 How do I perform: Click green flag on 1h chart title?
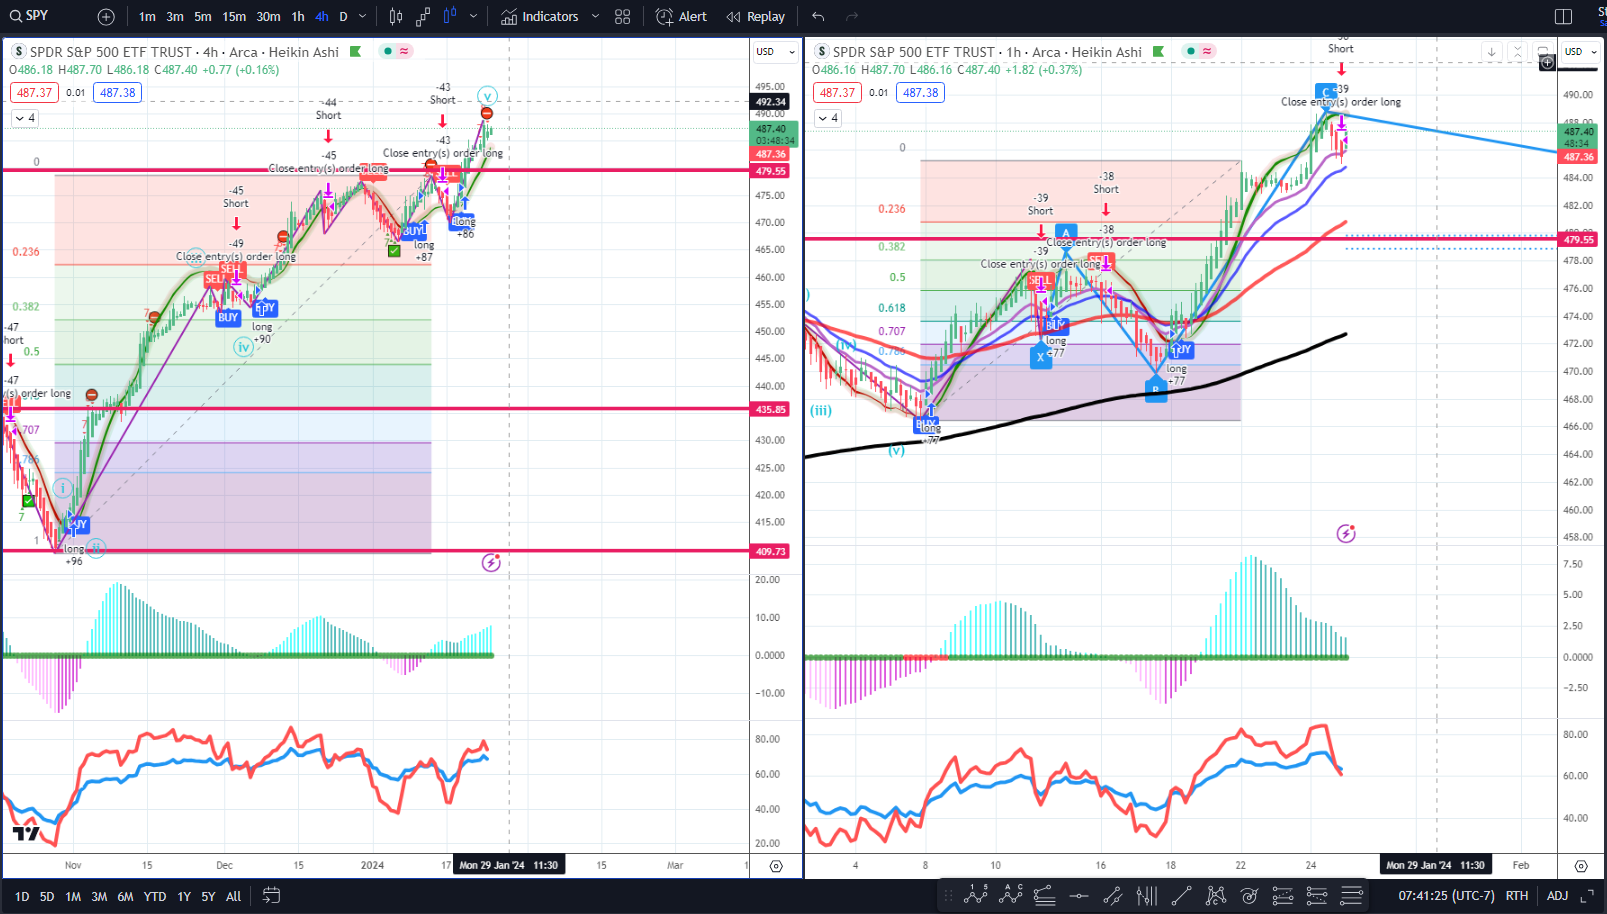coord(1159,52)
